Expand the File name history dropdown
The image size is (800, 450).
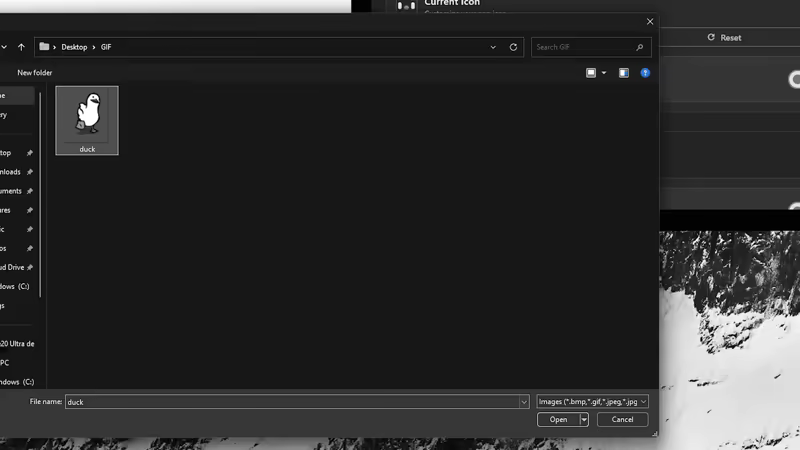pyautogui.click(x=524, y=402)
